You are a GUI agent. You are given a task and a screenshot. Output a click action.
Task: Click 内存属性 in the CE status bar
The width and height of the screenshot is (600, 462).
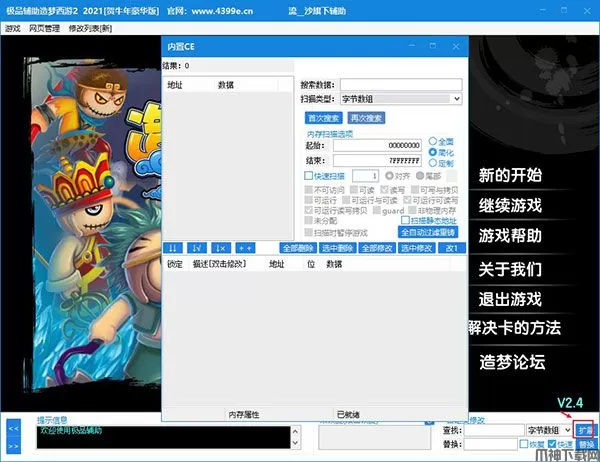coord(244,415)
